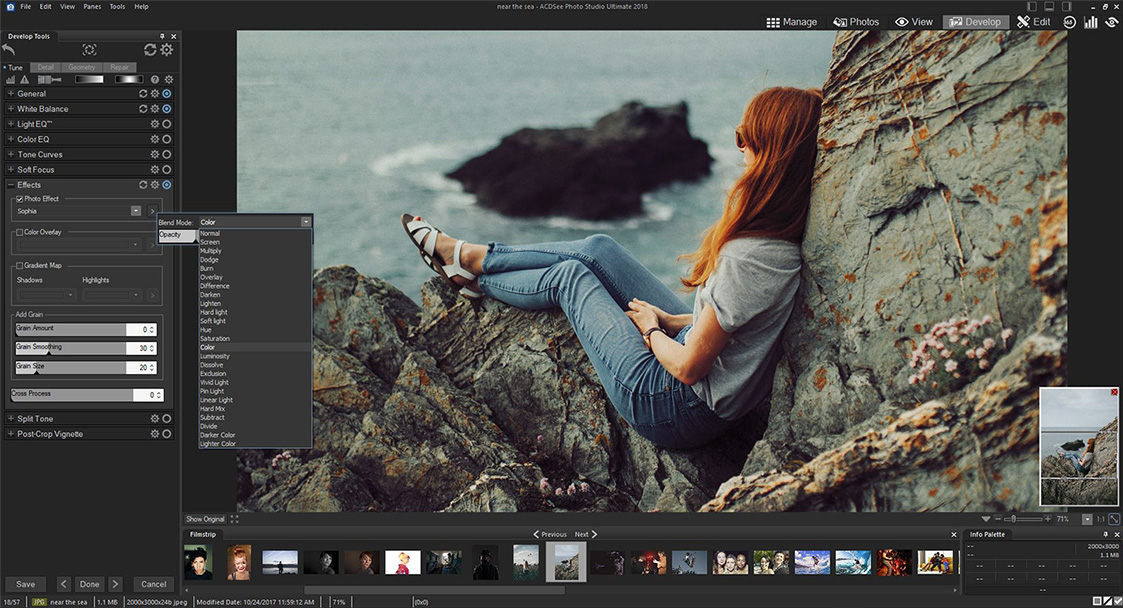
Task: Uncheck the Photo Effect checkbox
Action: pos(19,198)
